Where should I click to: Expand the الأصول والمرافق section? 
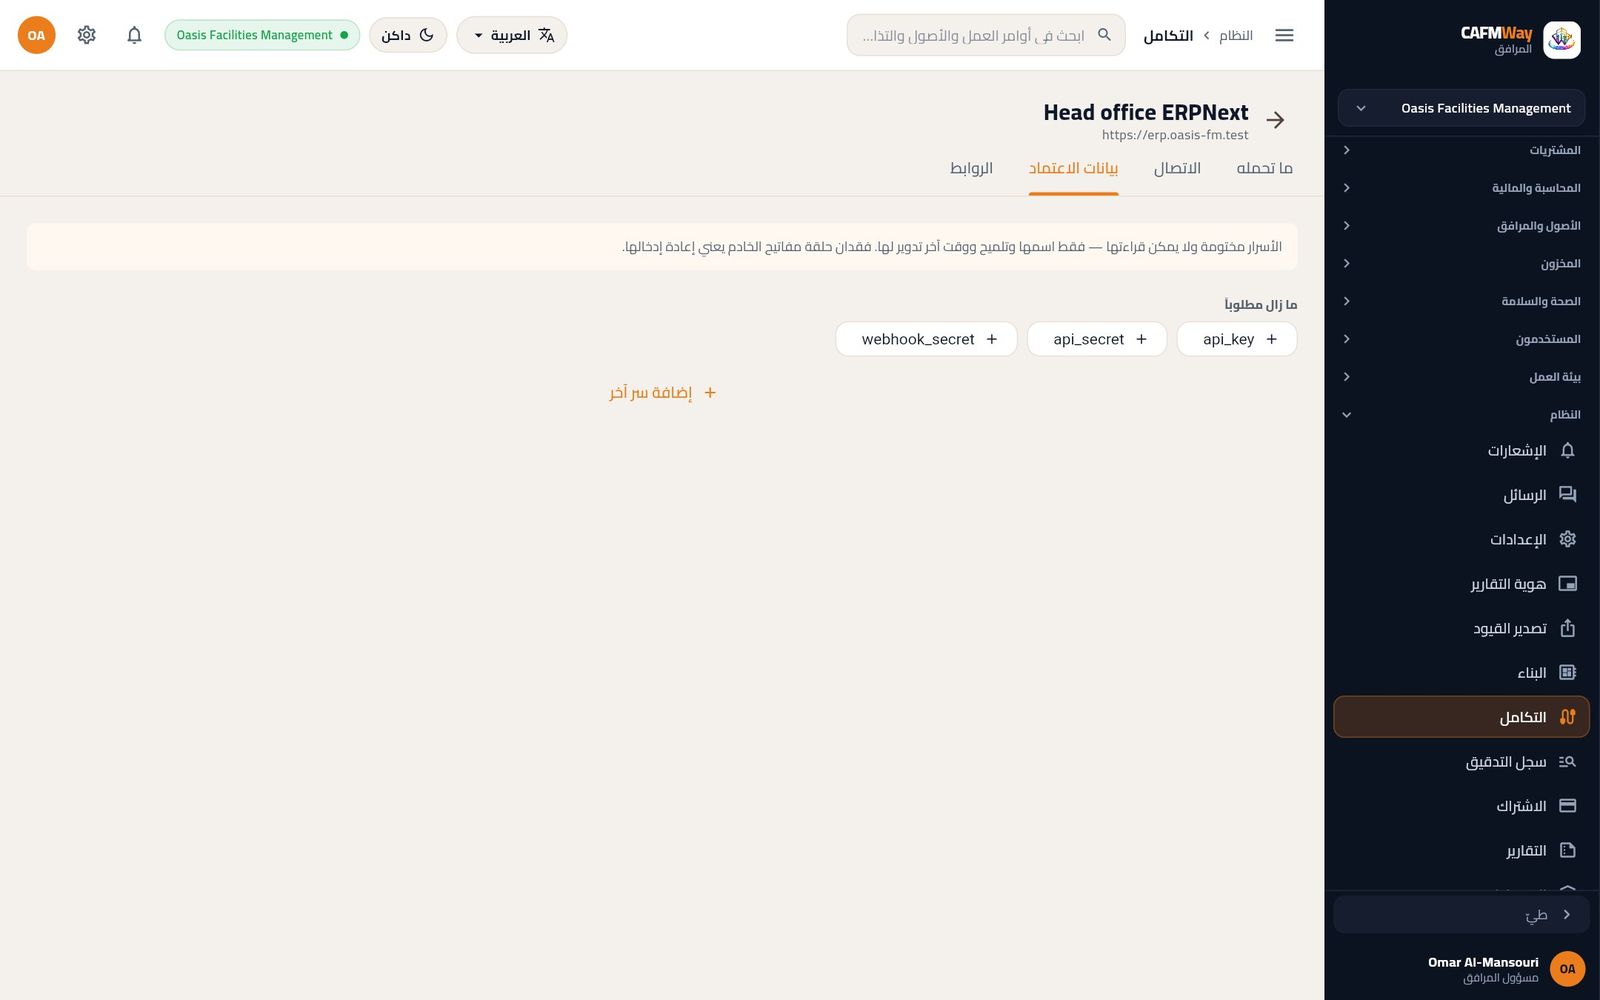click(1461, 226)
